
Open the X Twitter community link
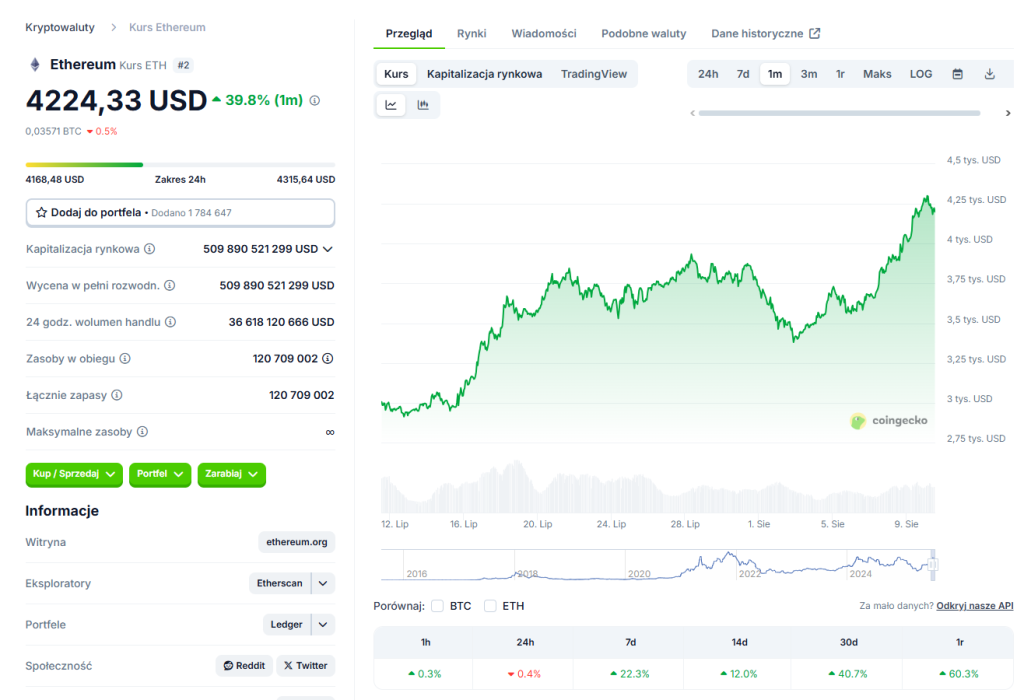(306, 665)
